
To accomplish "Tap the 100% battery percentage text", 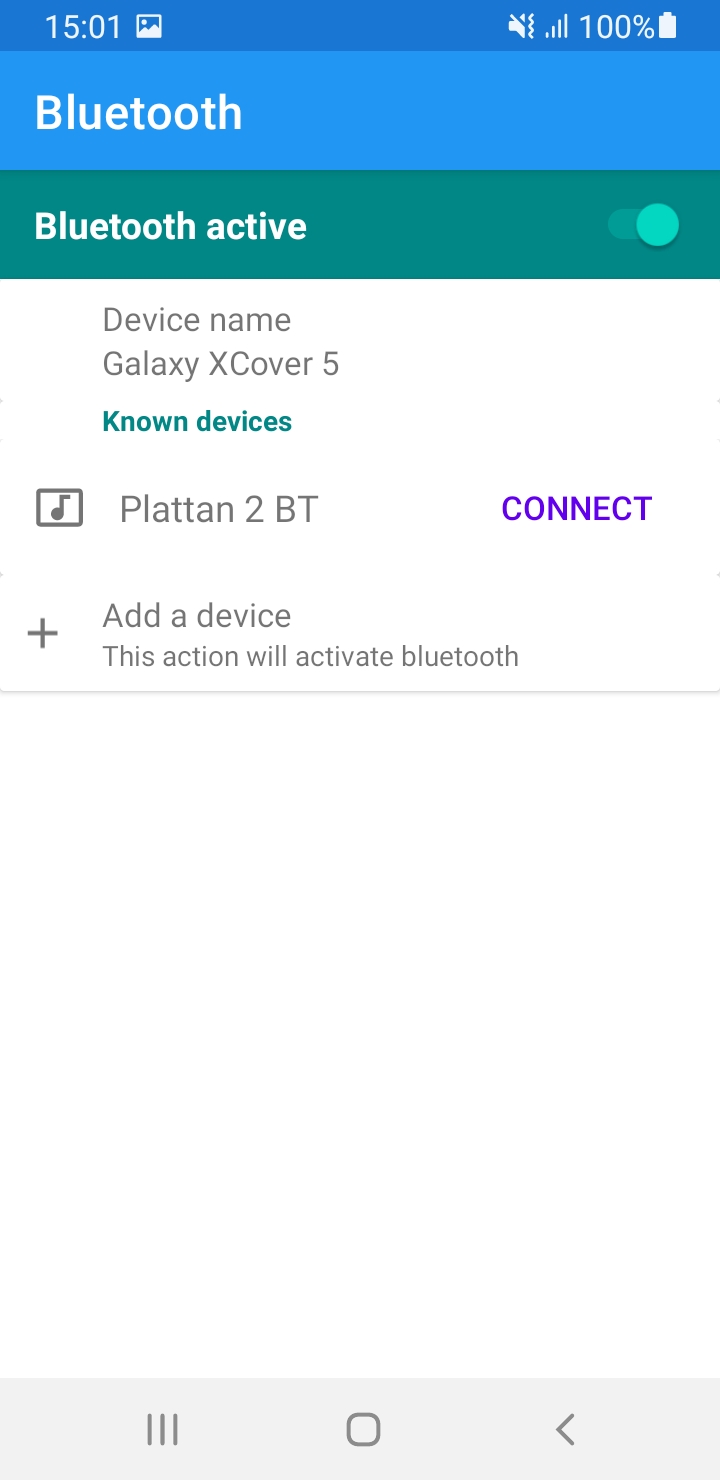I will 616,27.
